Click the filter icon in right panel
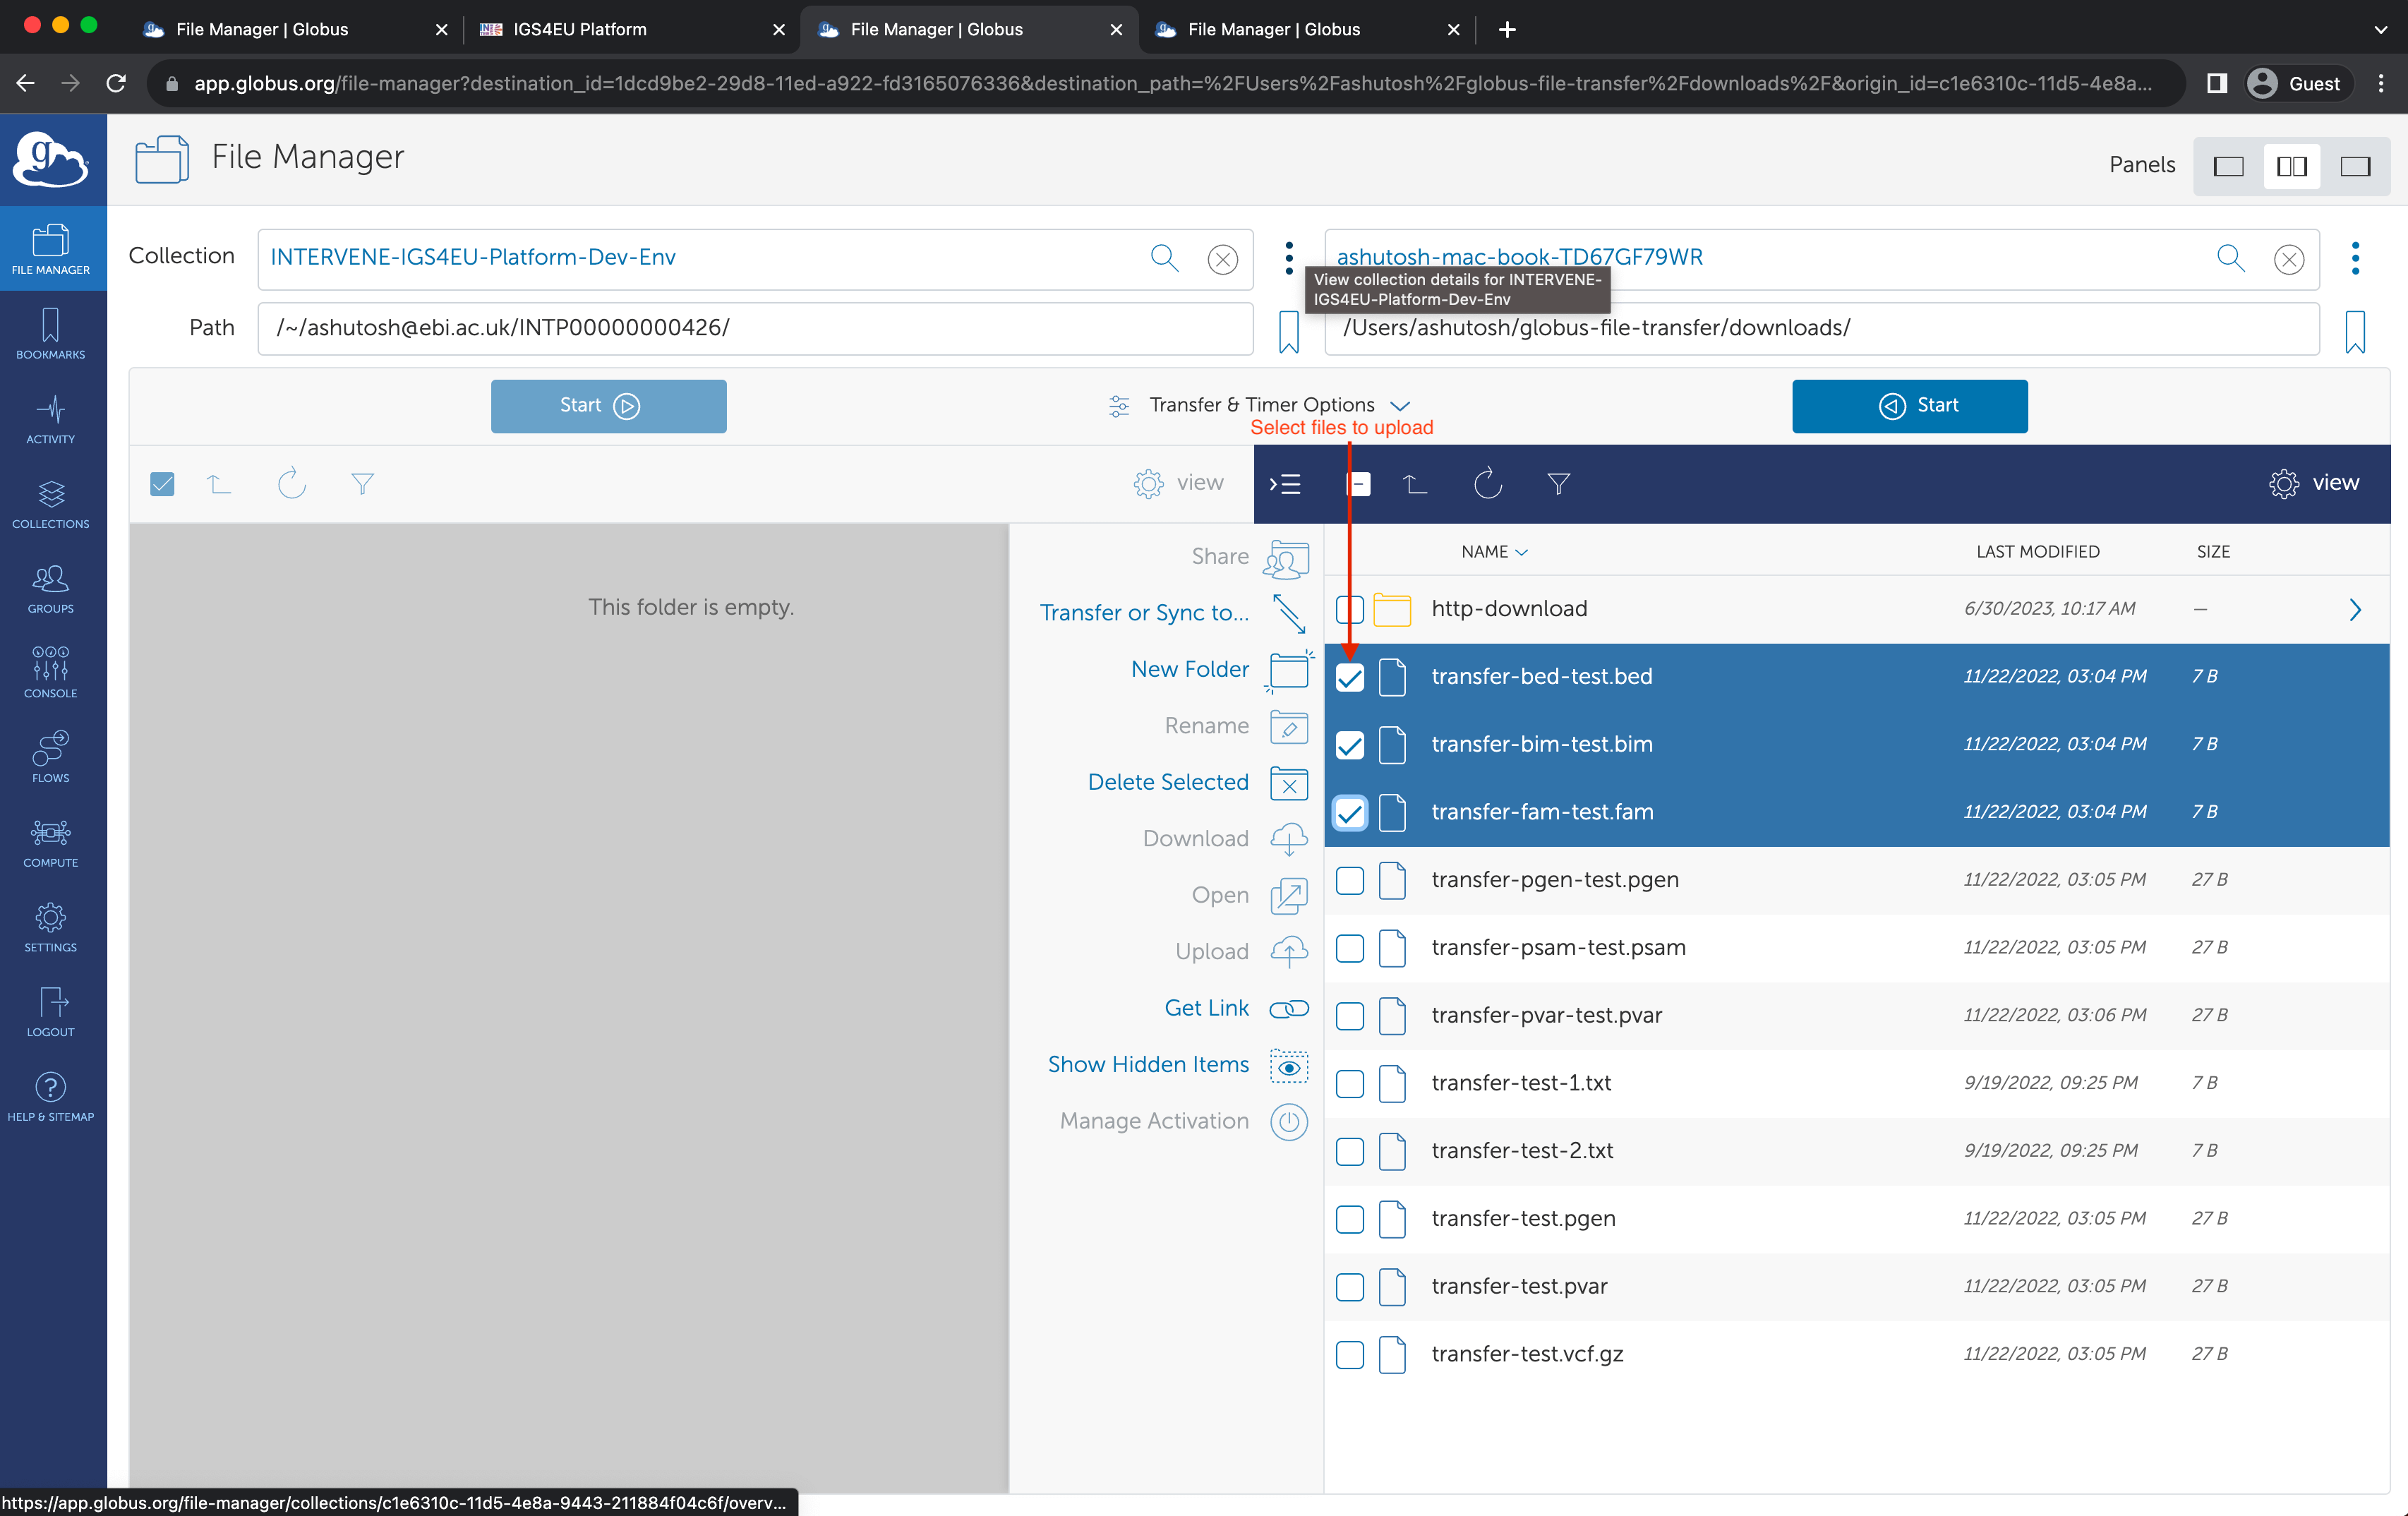 pyautogui.click(x=1558, y=484)
